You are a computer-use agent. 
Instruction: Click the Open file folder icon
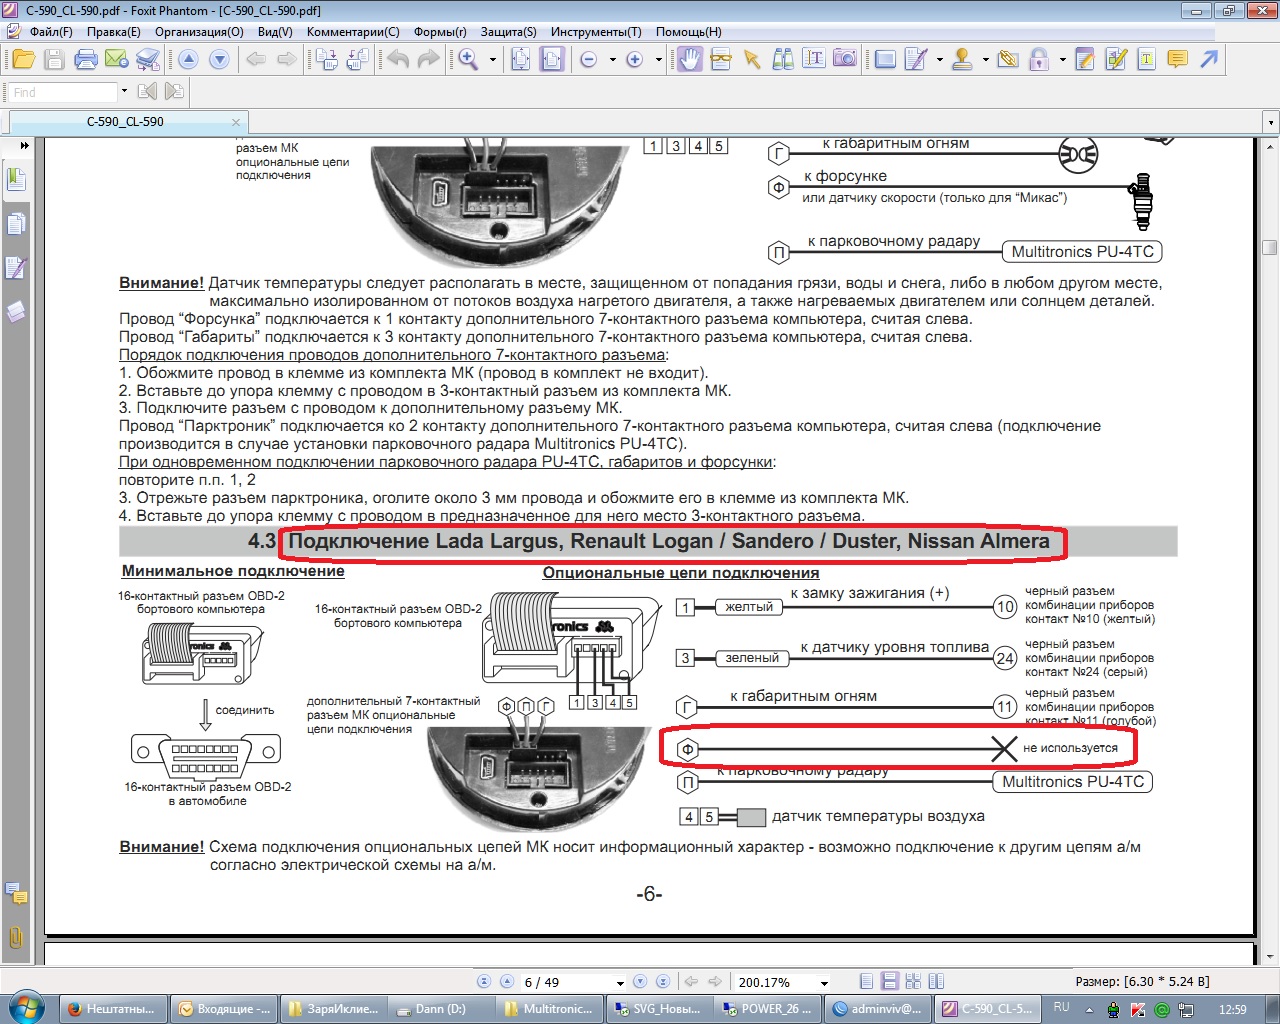point(22,60)
